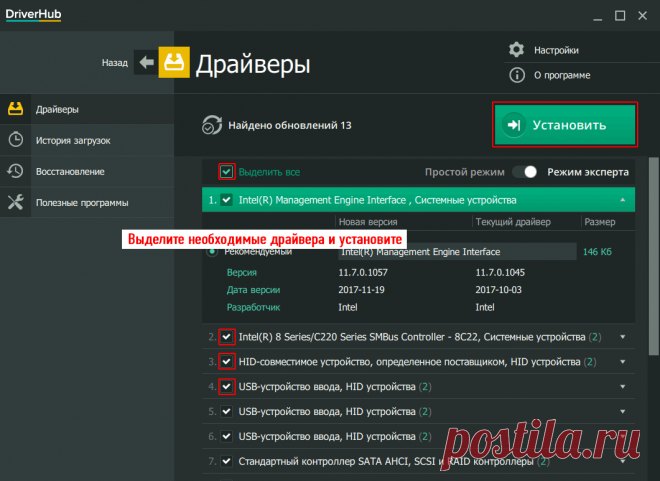Click the Полезные программы tools icon
660x481 pixels.
click(x=16, y=202)
